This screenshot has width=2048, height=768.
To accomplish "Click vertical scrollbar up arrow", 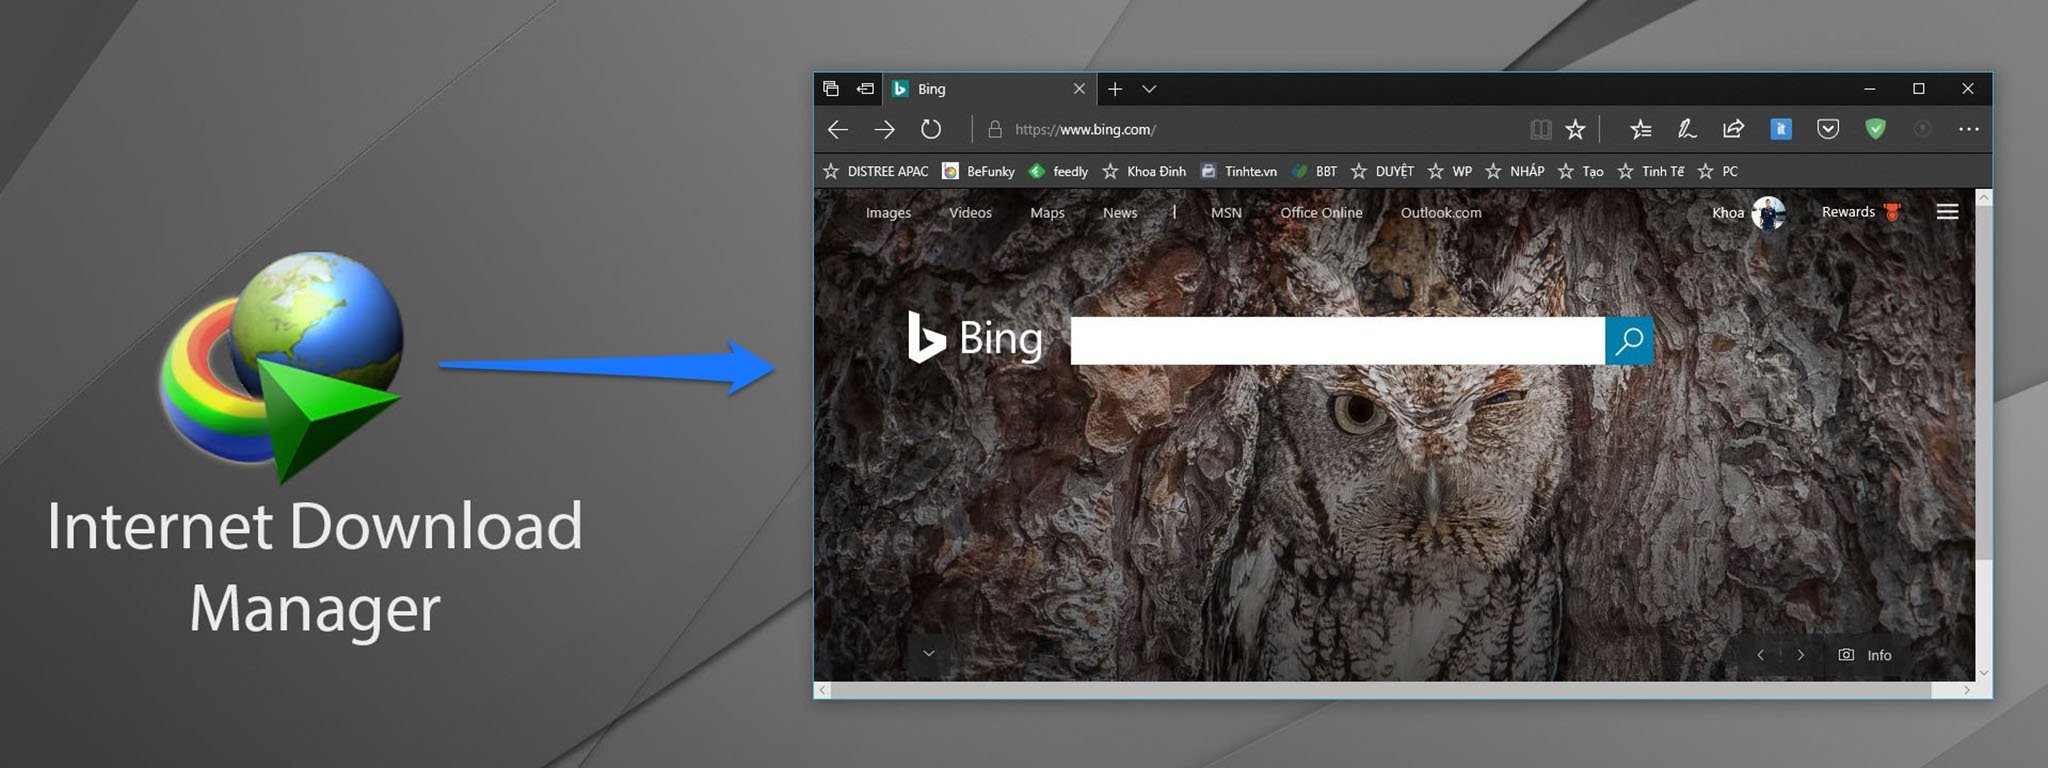I will (x=1984, y=198).
